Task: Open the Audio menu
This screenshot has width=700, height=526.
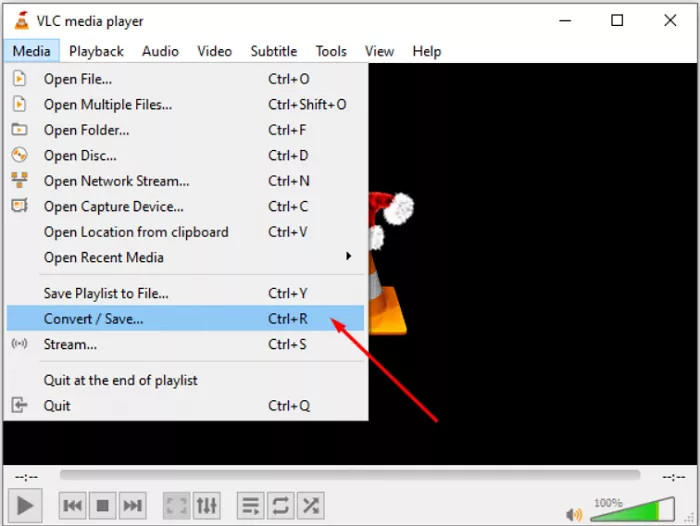Action: click(160, 51)
